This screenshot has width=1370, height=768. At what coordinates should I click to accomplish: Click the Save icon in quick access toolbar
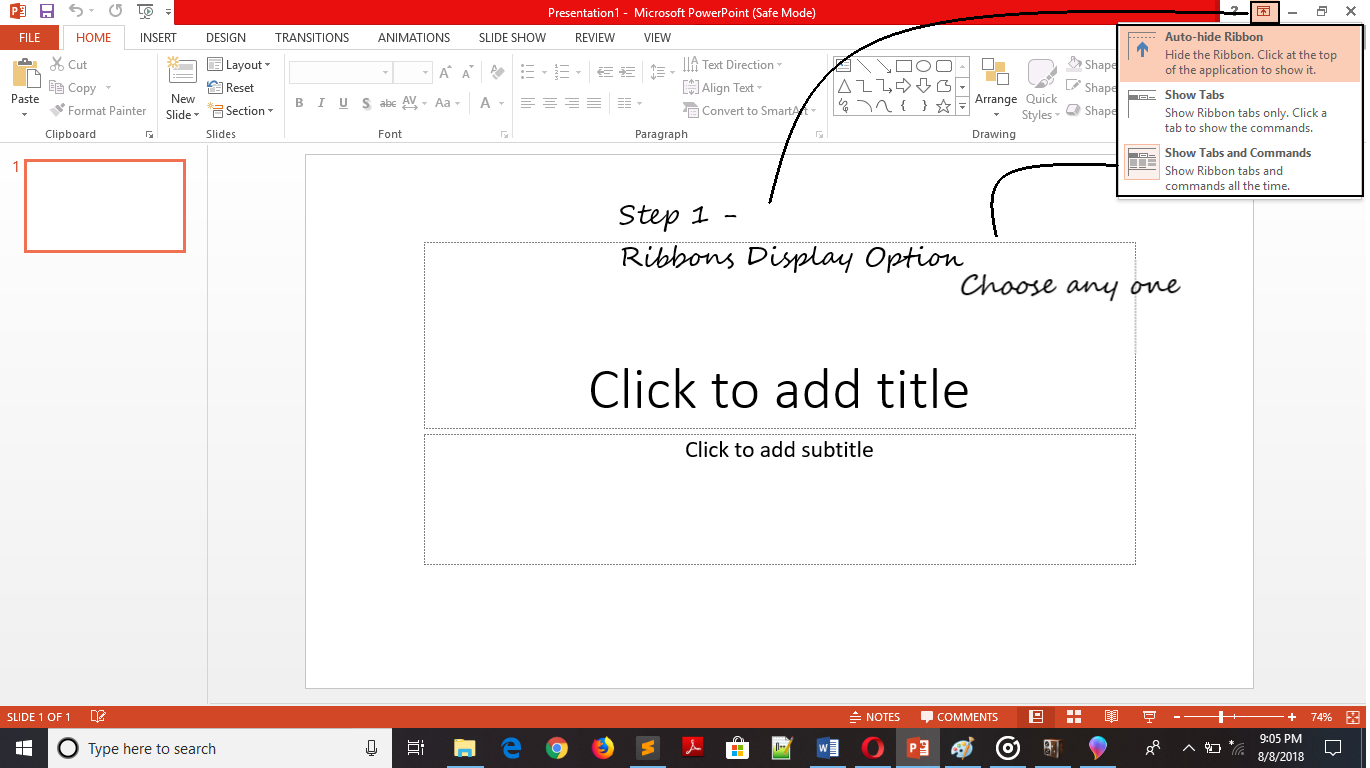coord(47,12)
